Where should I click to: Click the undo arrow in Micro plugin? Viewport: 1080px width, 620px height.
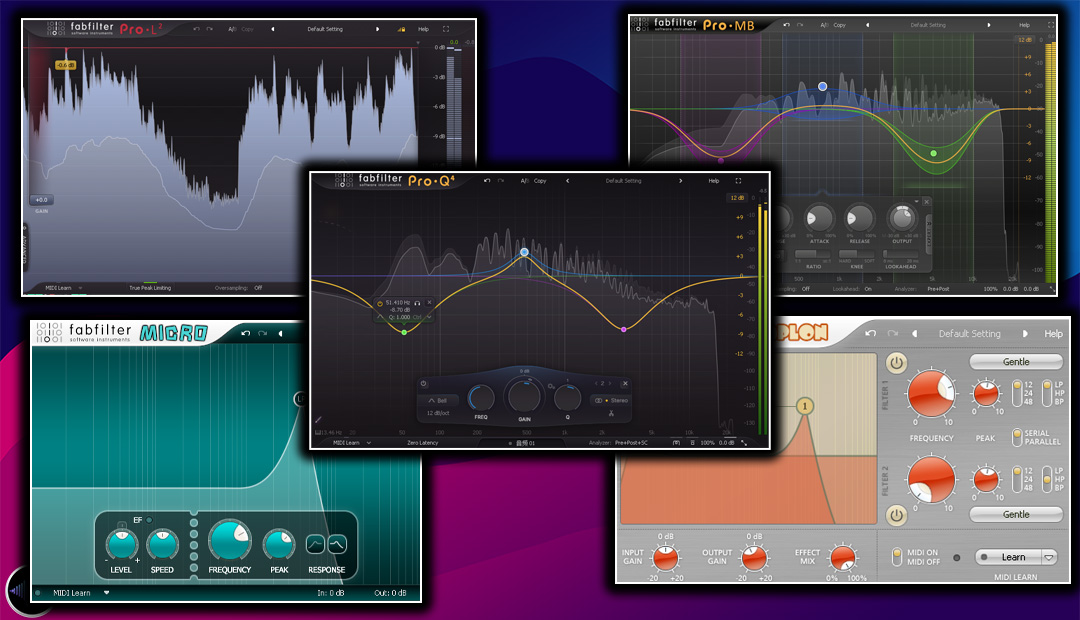pos(246,333)
